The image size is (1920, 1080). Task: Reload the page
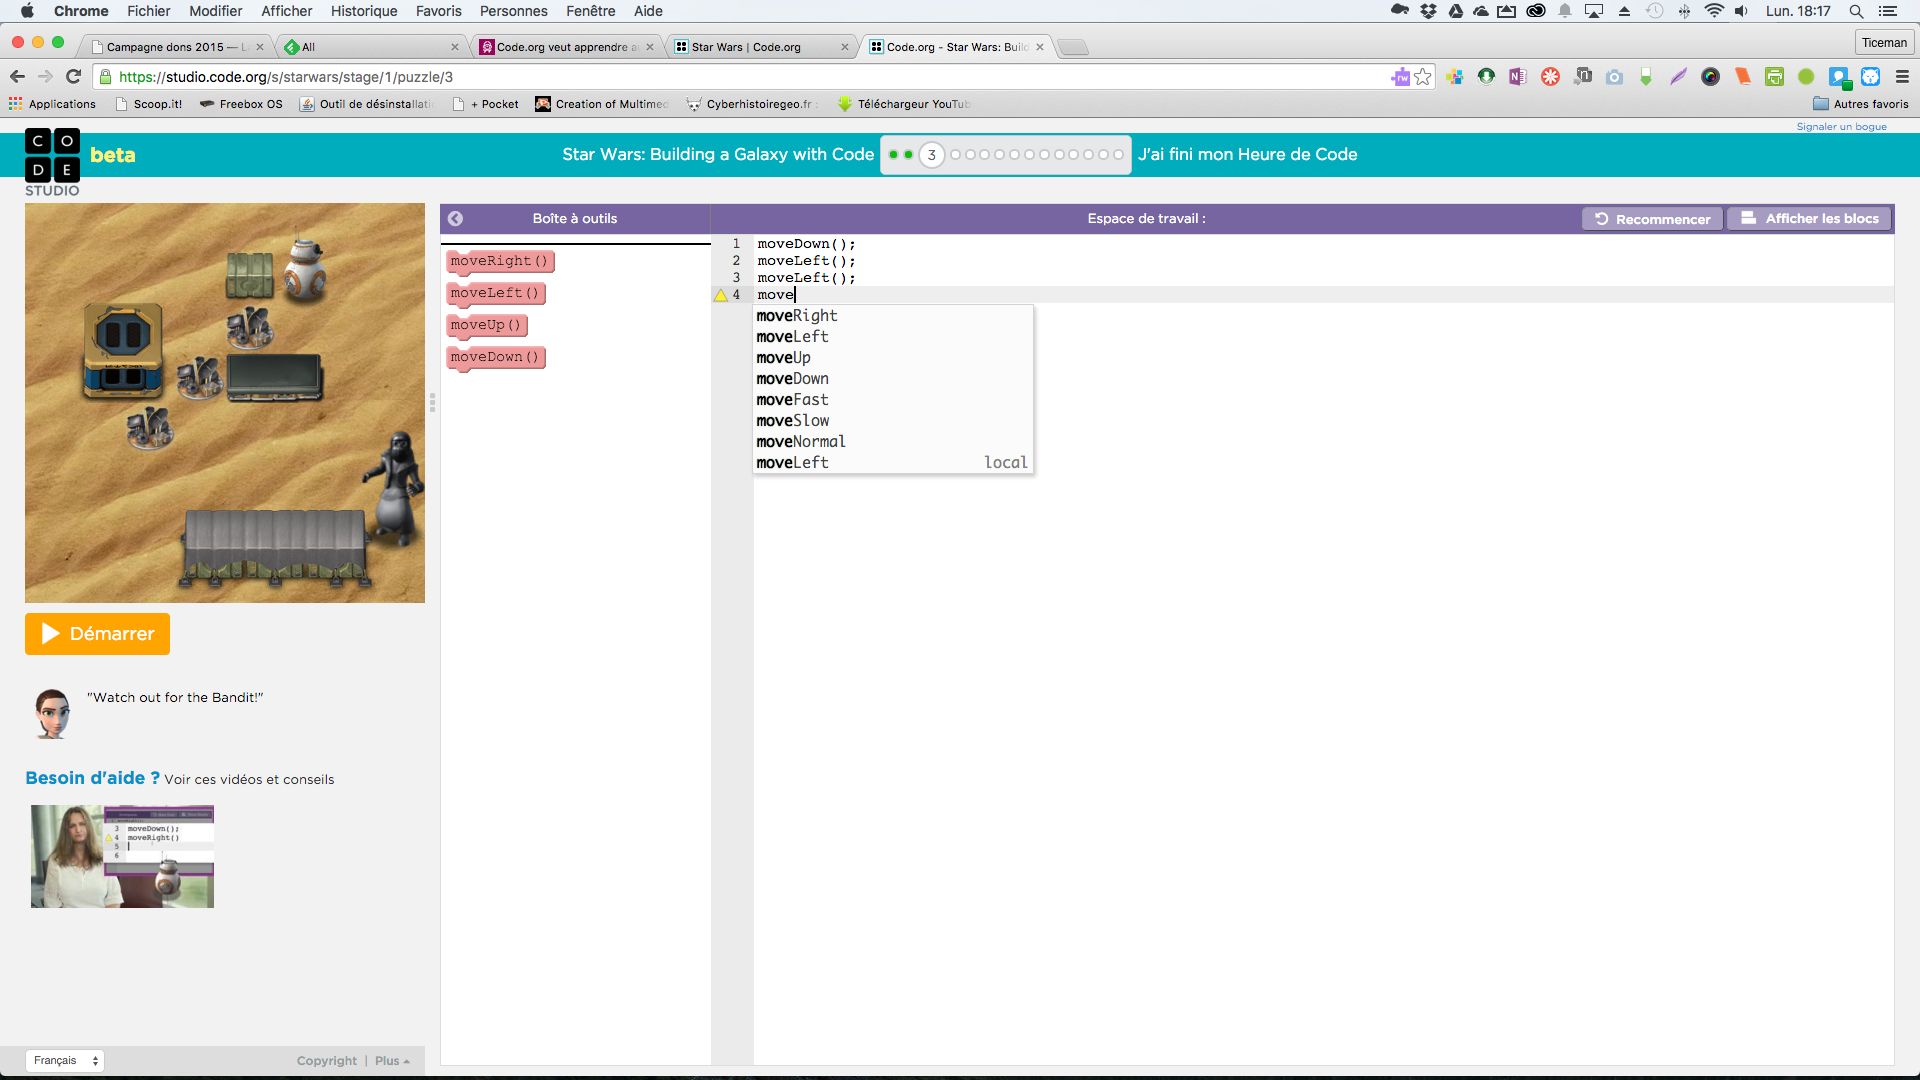pyautogui.click(x=73, y=76)
